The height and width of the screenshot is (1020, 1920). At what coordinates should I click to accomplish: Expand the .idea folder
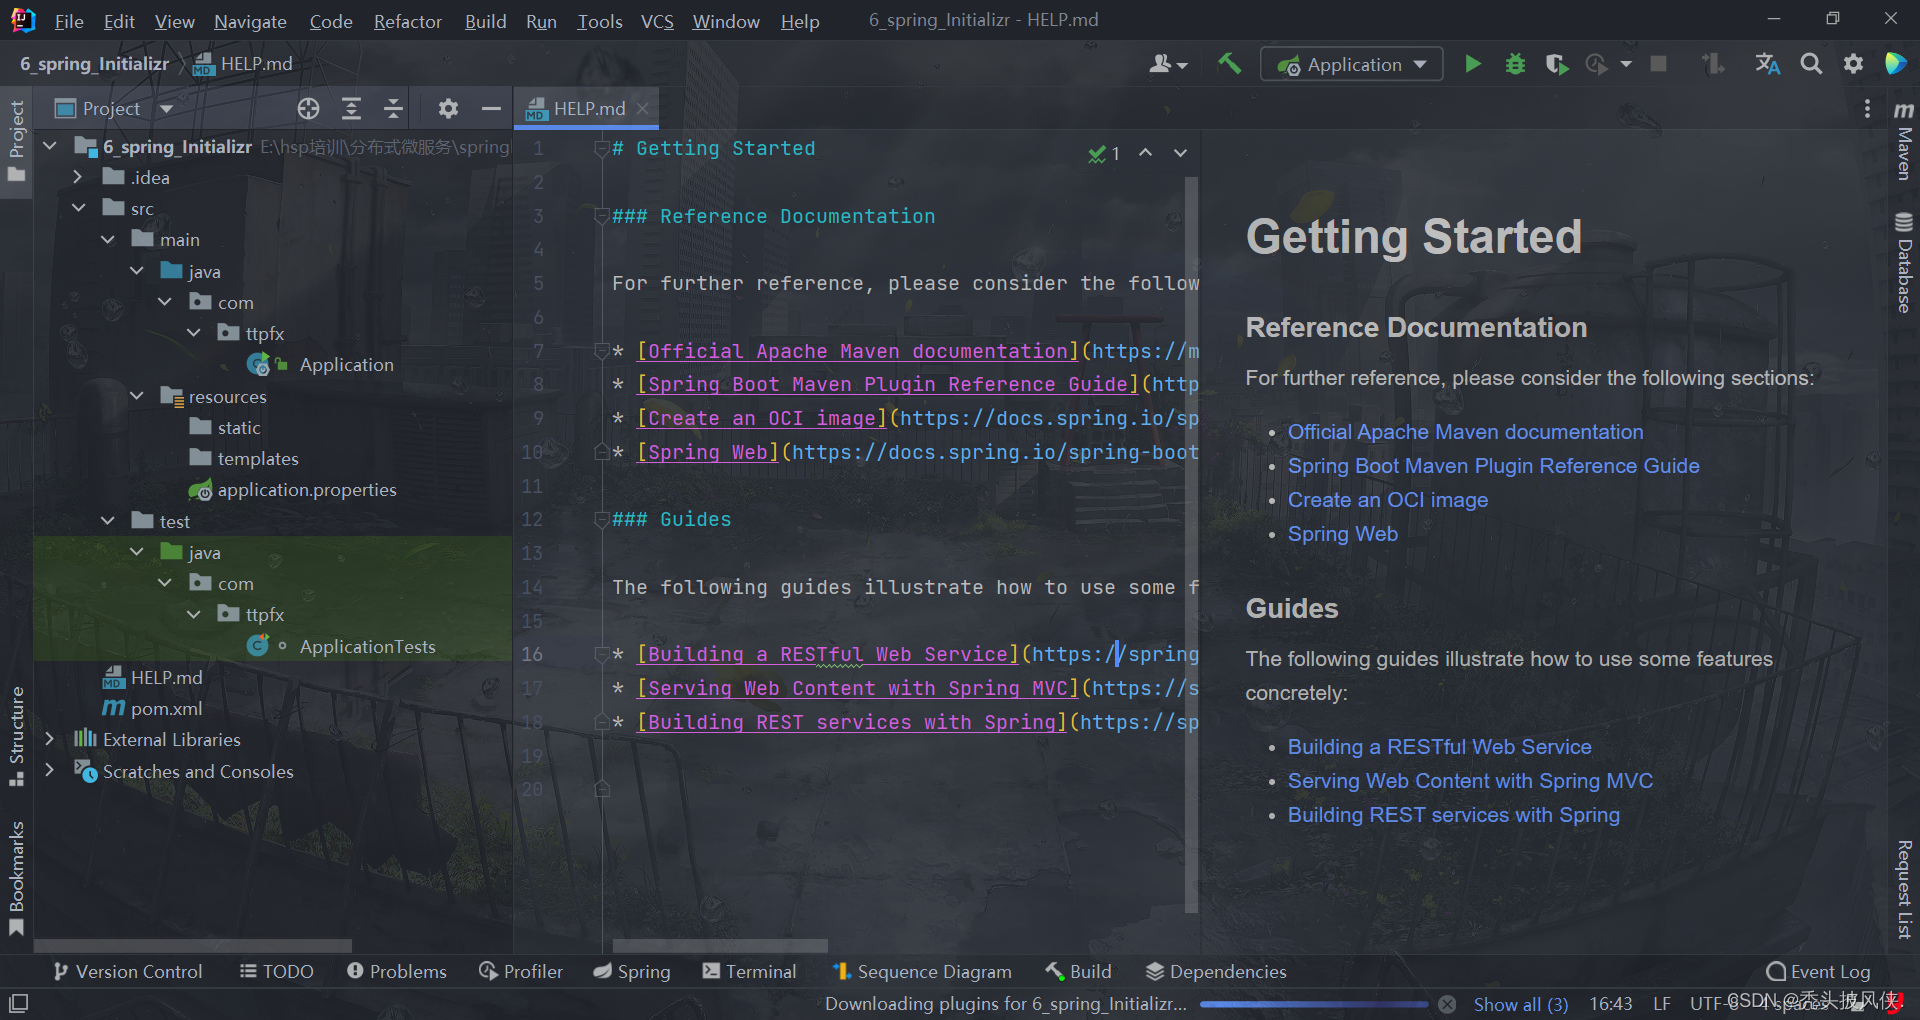78,177
